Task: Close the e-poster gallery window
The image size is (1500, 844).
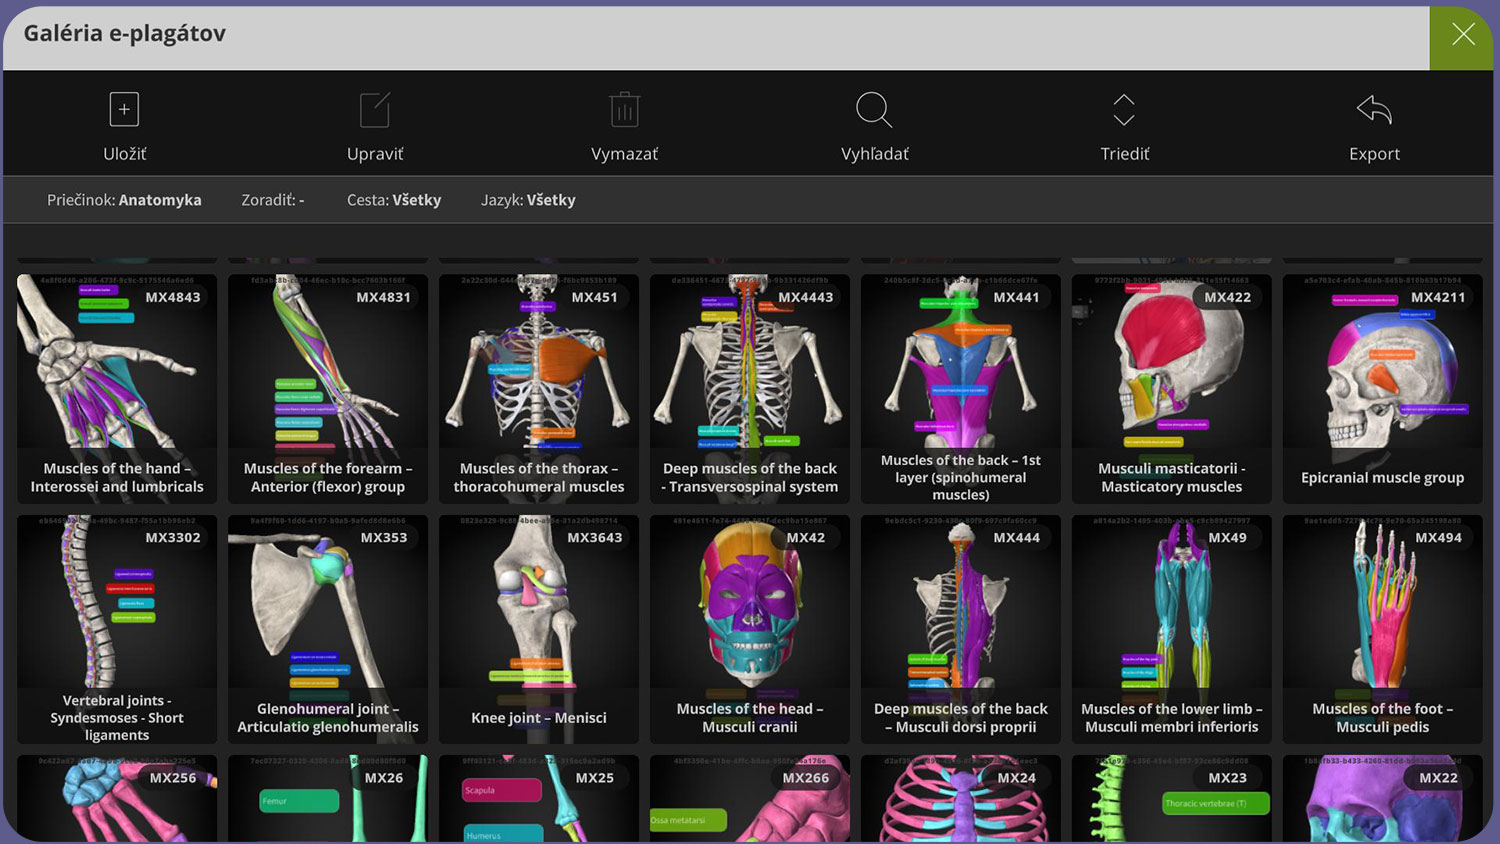Action: [1462, 35]
